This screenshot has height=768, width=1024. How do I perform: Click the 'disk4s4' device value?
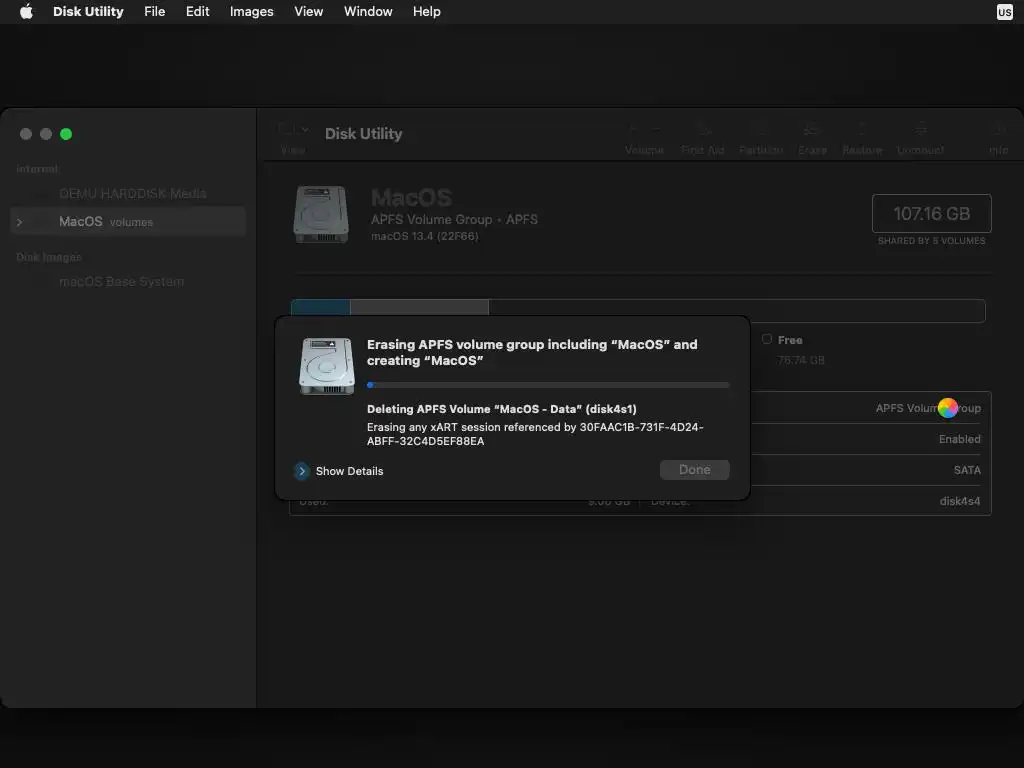(x=960, y=501)
